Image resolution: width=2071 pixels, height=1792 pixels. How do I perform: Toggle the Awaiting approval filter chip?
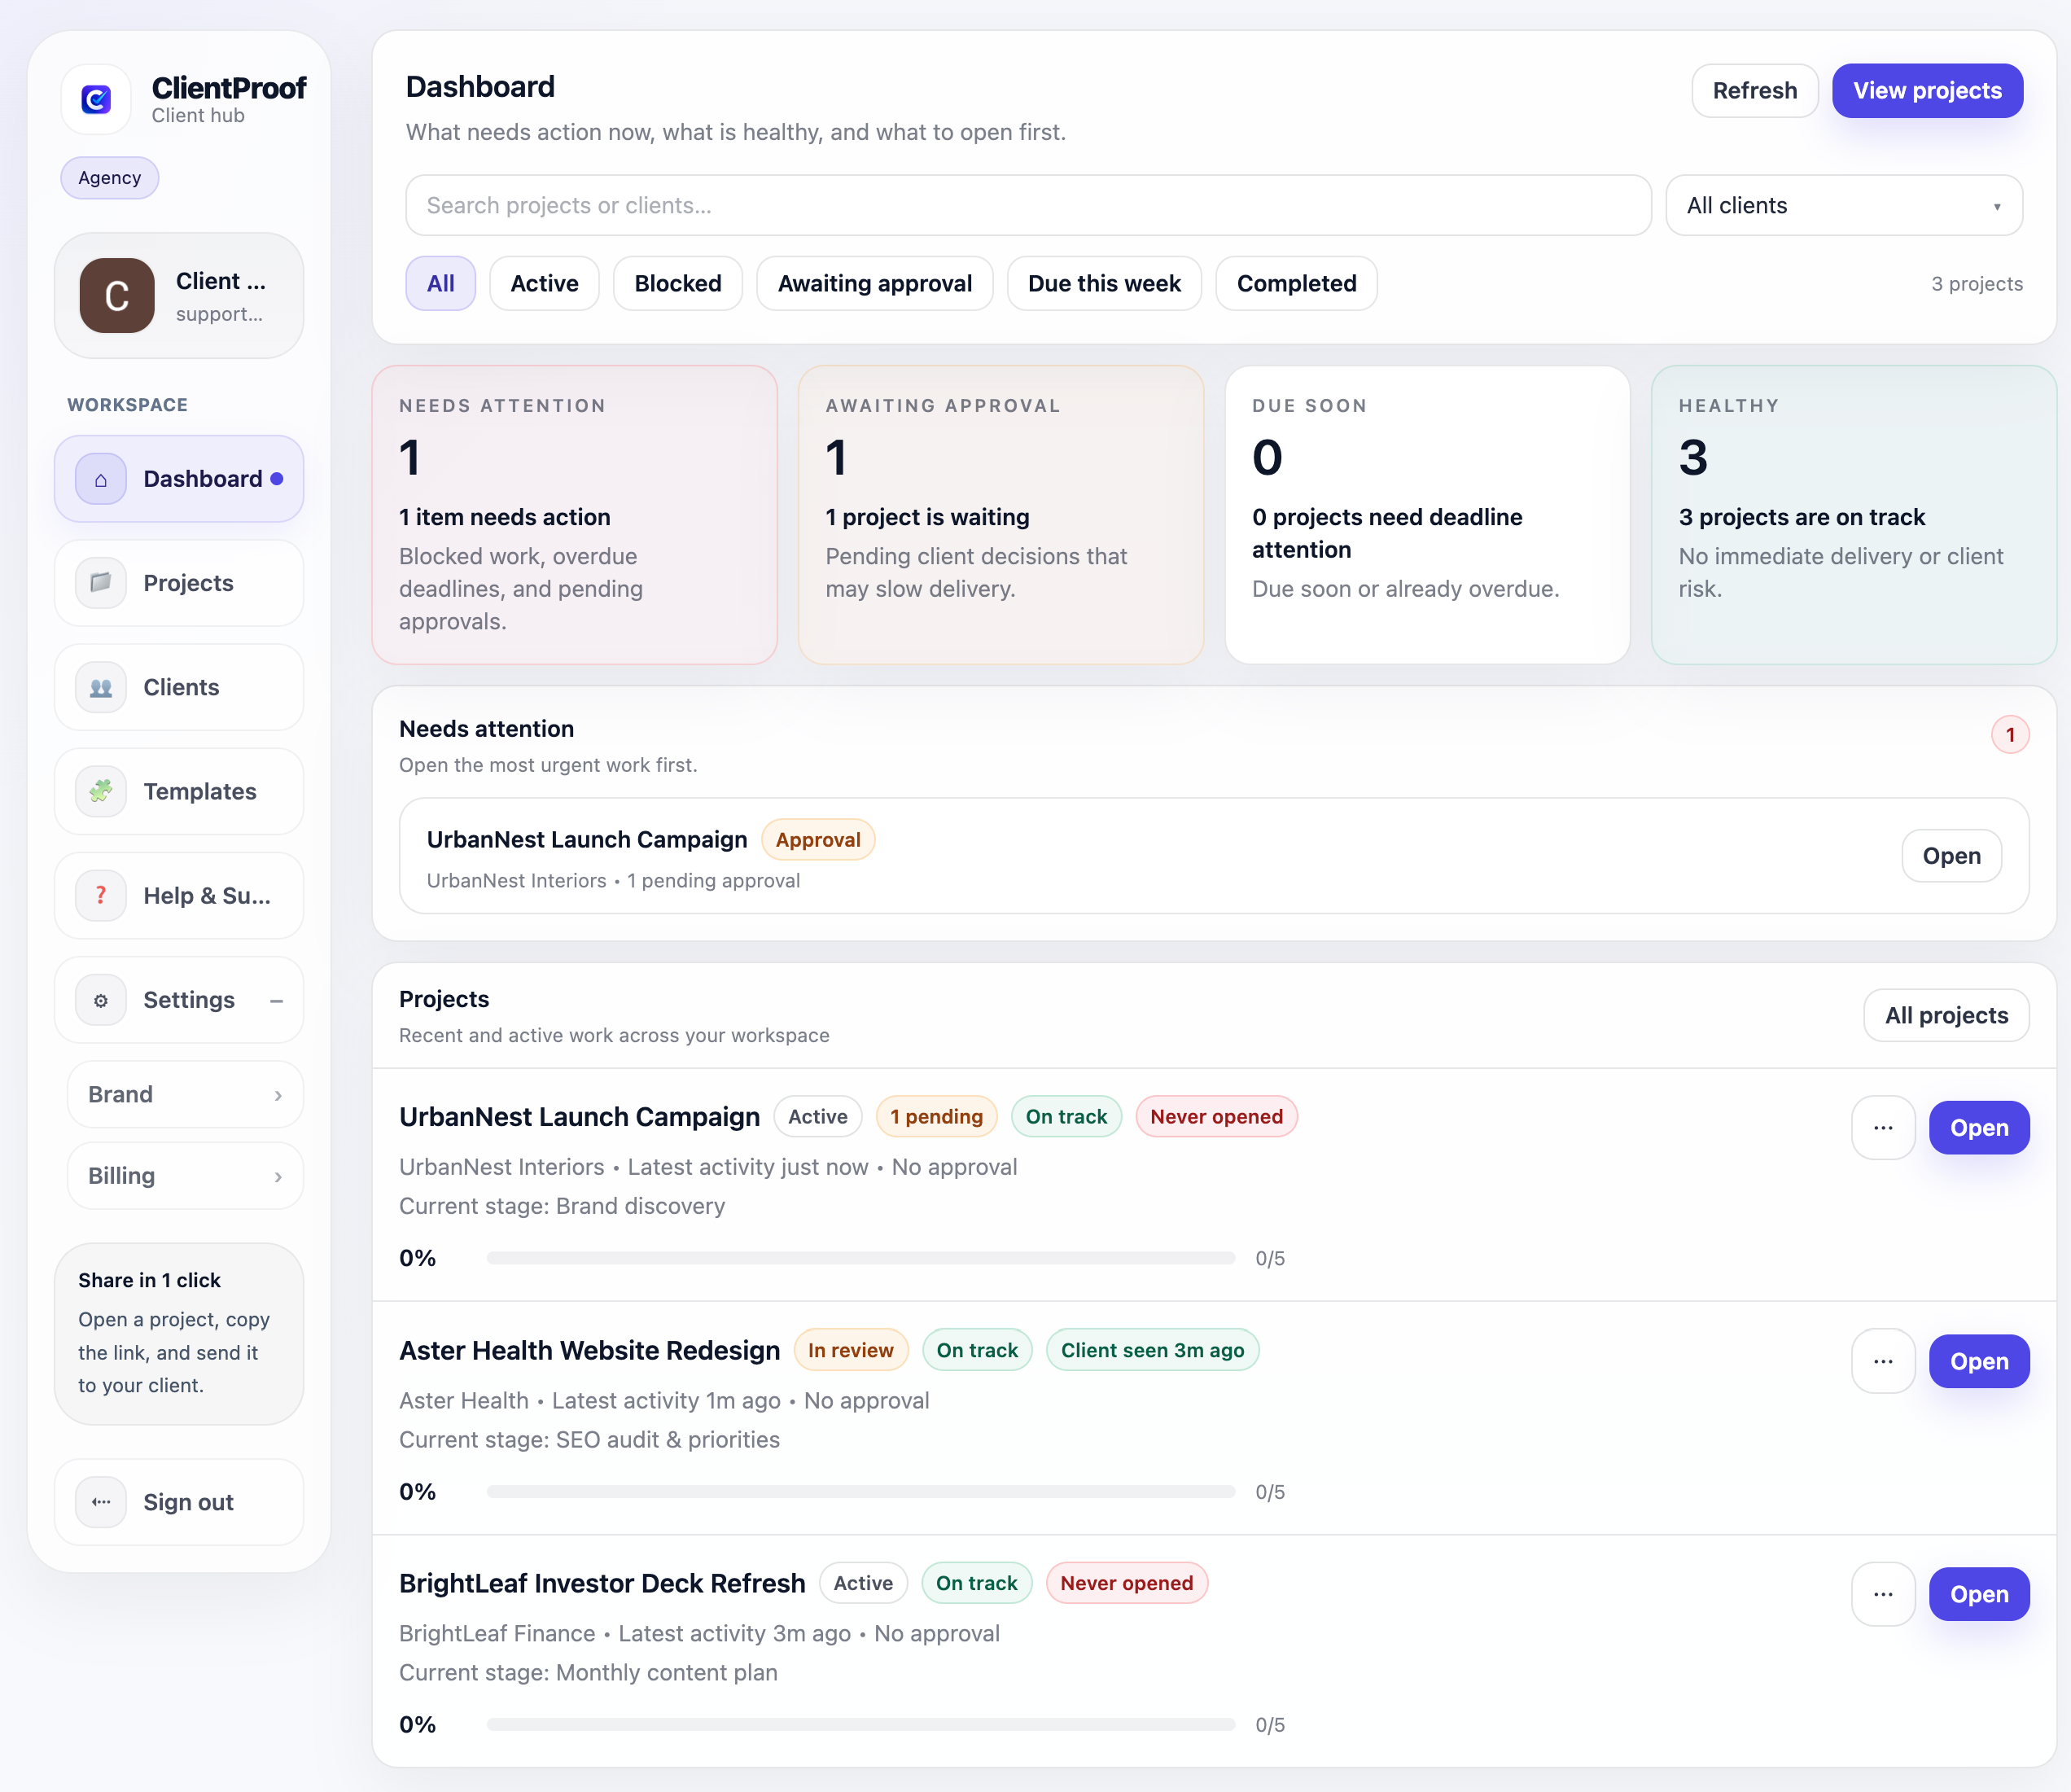(x=874, y=284)
